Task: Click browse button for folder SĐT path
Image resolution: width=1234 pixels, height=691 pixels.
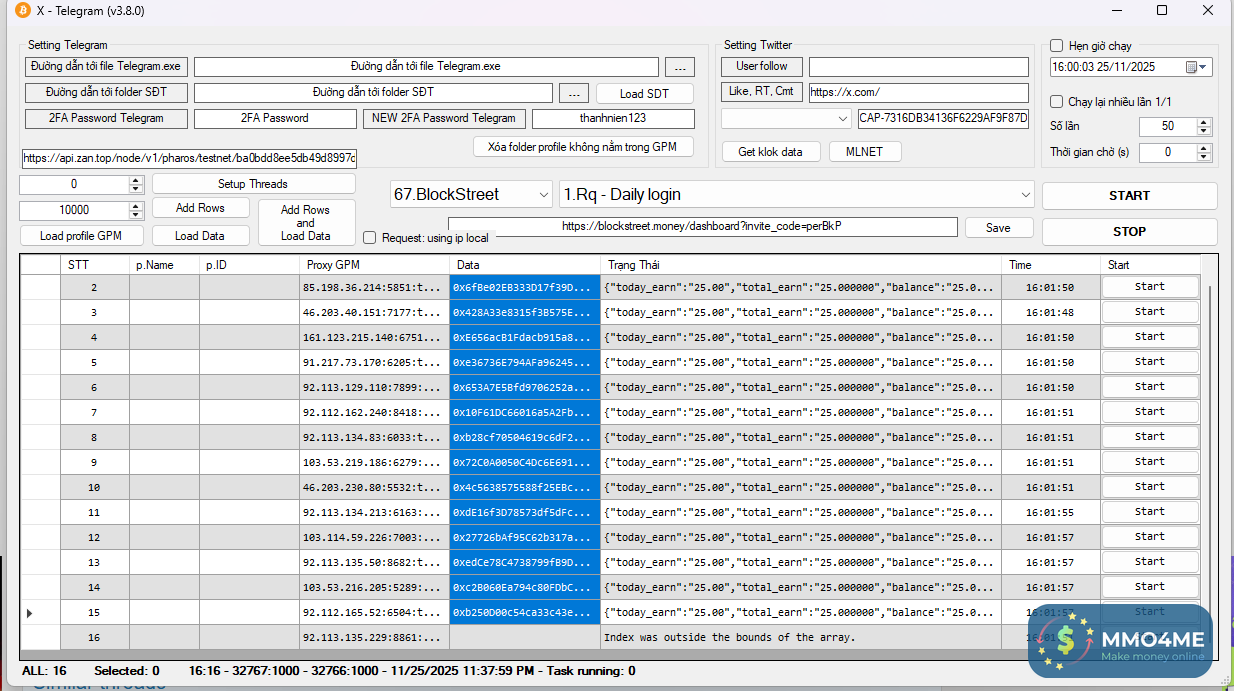Action: [x=573, y=93]
